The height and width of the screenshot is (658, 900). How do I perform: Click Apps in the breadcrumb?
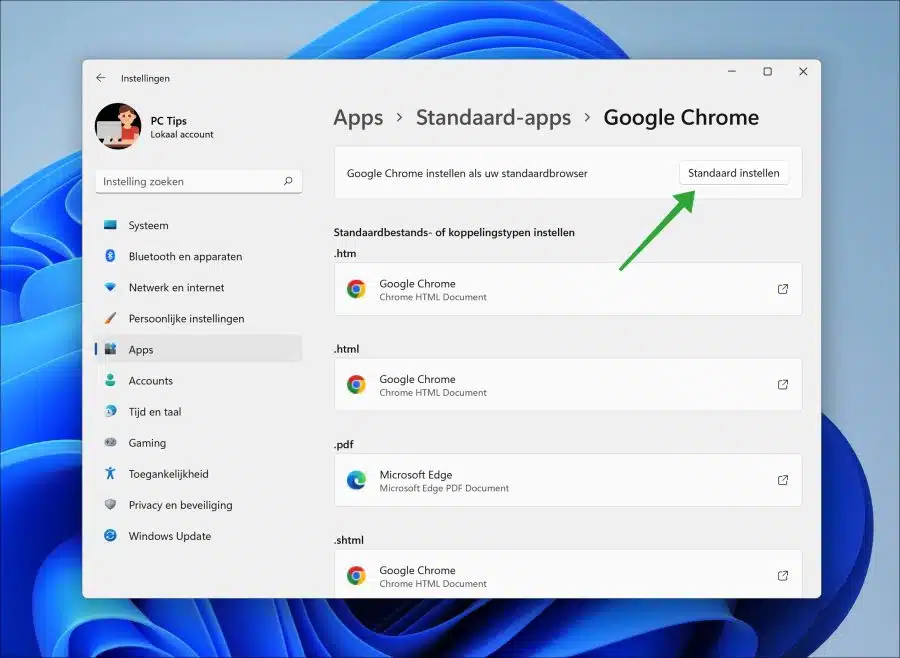tap(358, 118)
